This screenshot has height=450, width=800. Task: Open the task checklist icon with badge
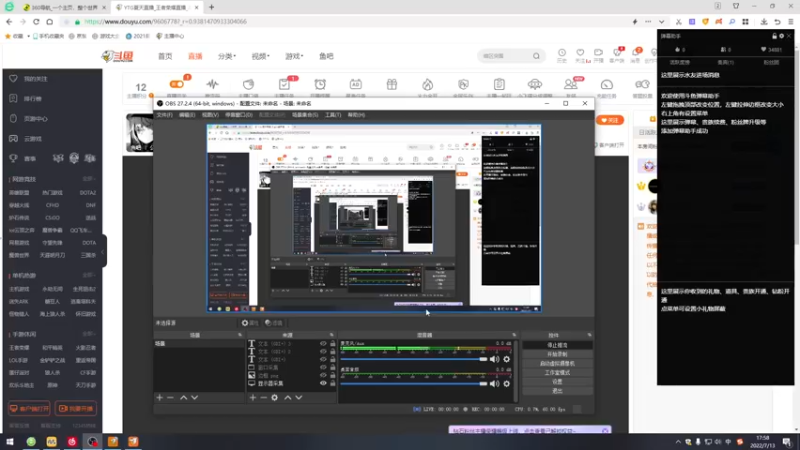coord(284,84)
